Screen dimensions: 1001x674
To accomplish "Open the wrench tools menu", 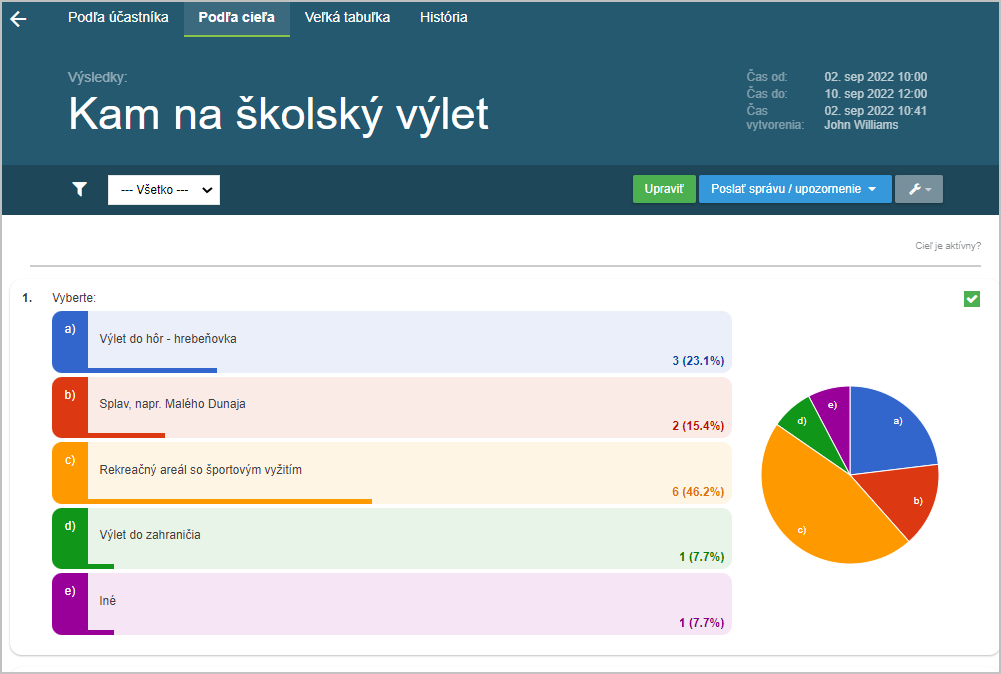I will [x=918, y=189].
